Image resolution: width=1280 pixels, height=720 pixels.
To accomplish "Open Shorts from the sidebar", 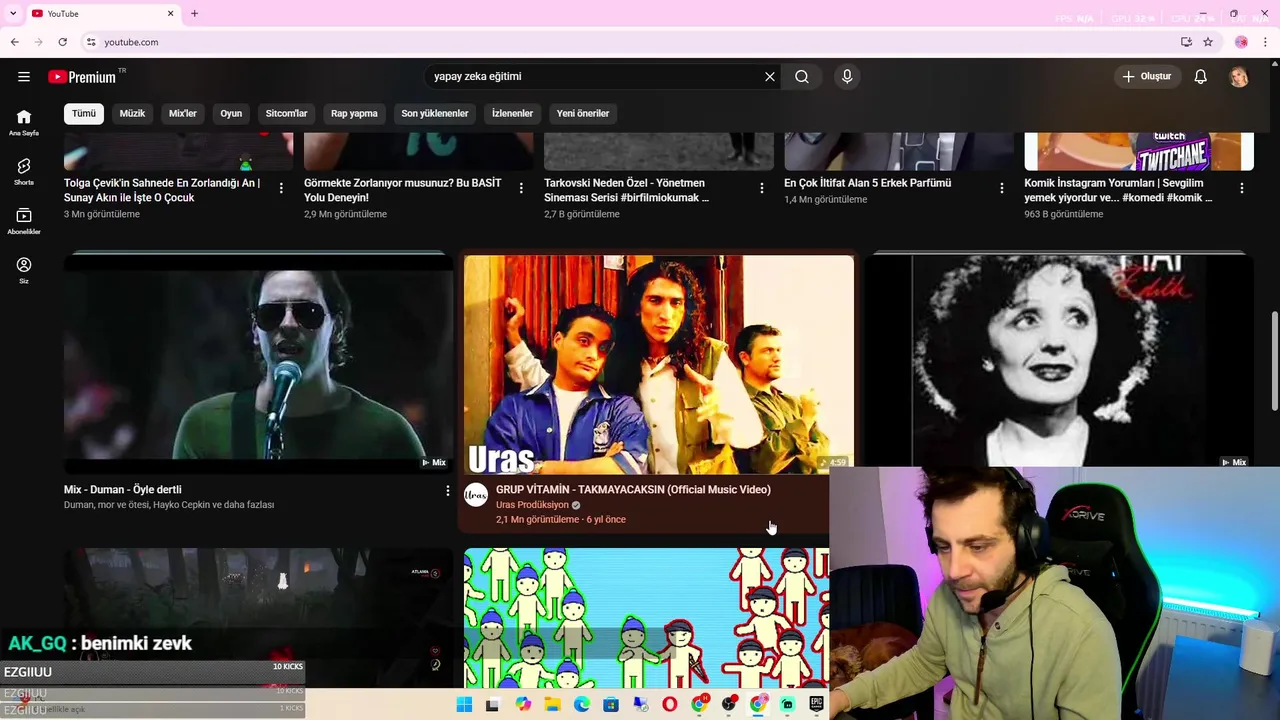I will (x=24, y=172).
